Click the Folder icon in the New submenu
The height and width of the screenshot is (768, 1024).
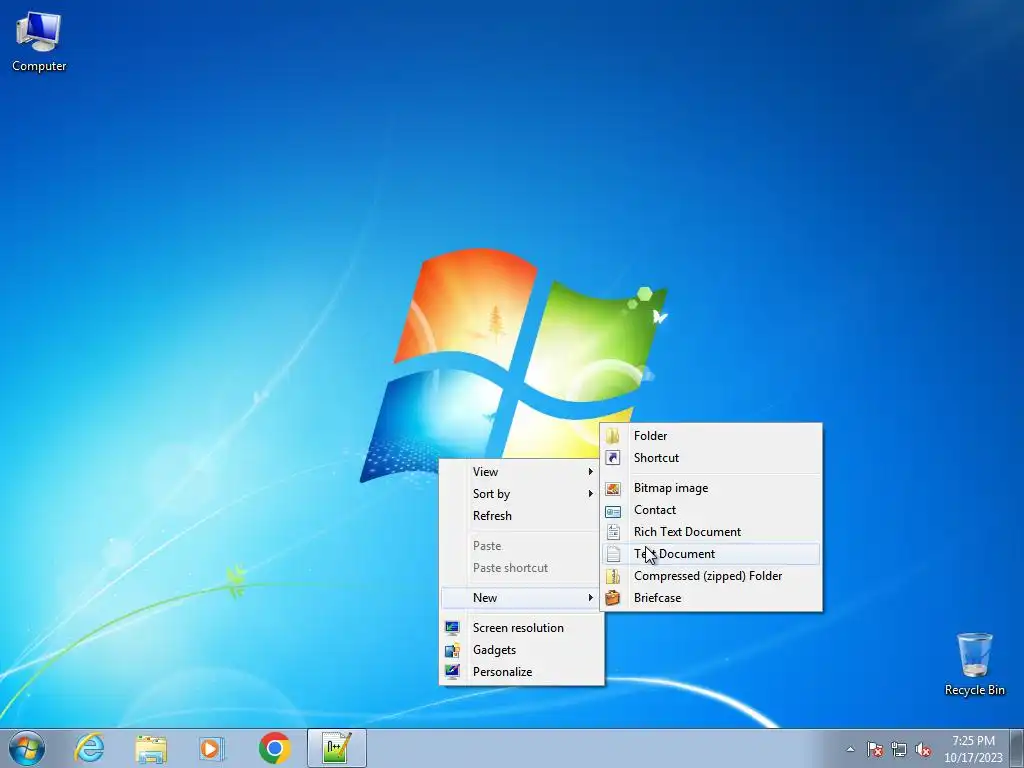pyautogui.click(x=613, y=436)
